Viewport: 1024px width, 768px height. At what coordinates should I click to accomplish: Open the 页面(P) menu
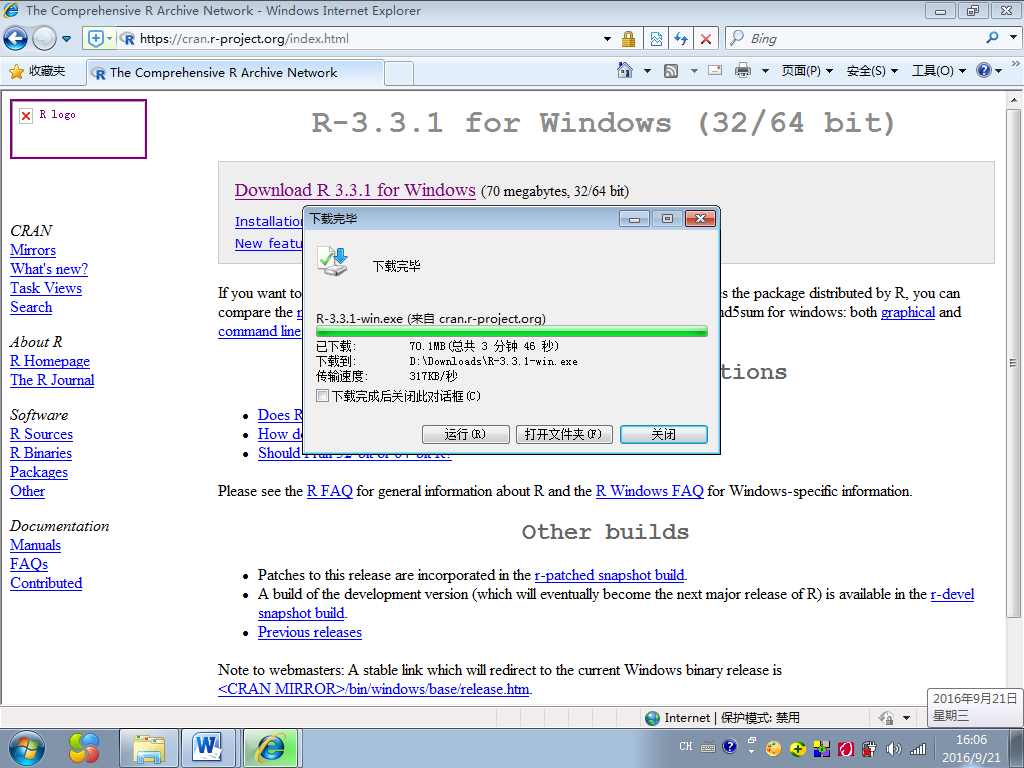(x=807, y=71)
